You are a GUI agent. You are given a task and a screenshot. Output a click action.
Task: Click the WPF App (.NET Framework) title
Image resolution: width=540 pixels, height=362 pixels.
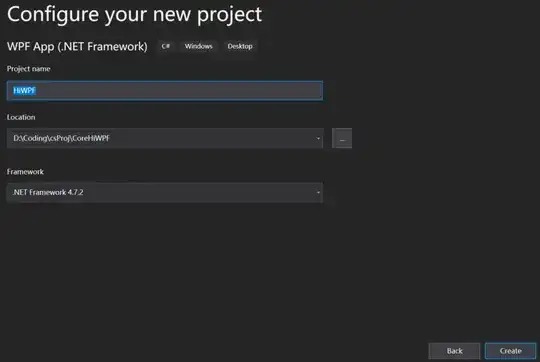(x=77, y=46)
